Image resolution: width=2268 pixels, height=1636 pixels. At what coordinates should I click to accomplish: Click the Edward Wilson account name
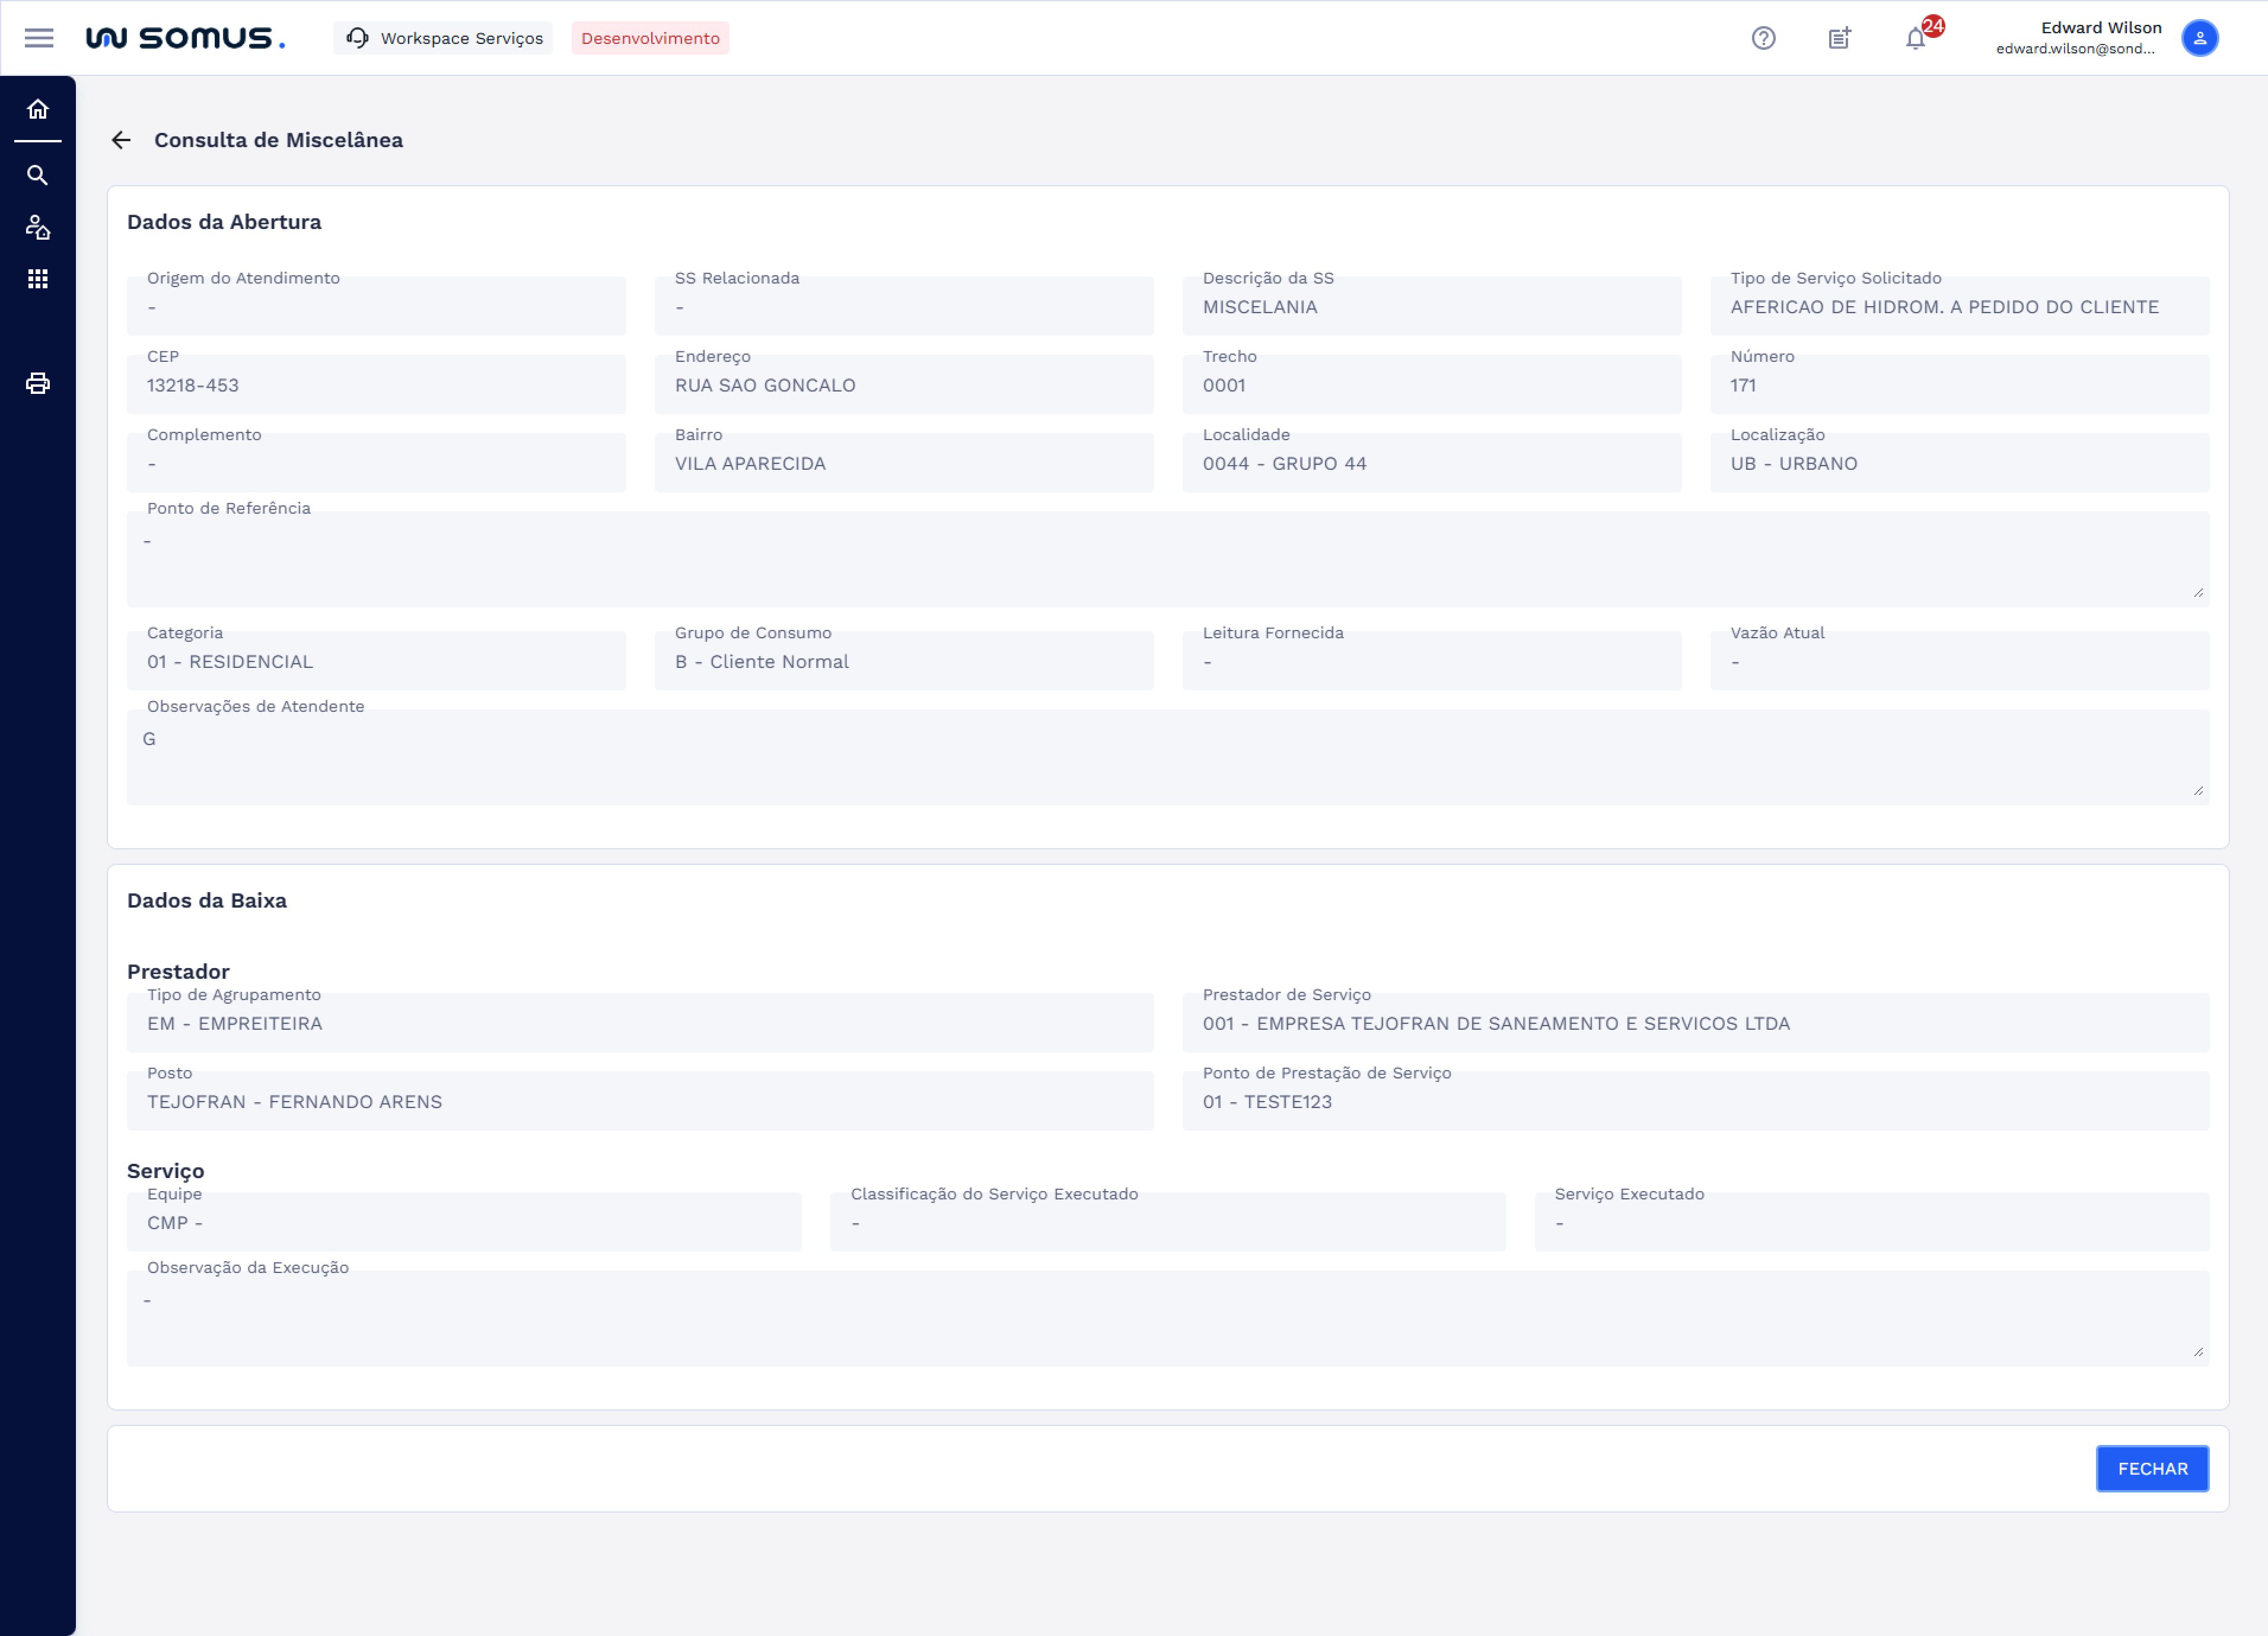[x=2100, y=28]
